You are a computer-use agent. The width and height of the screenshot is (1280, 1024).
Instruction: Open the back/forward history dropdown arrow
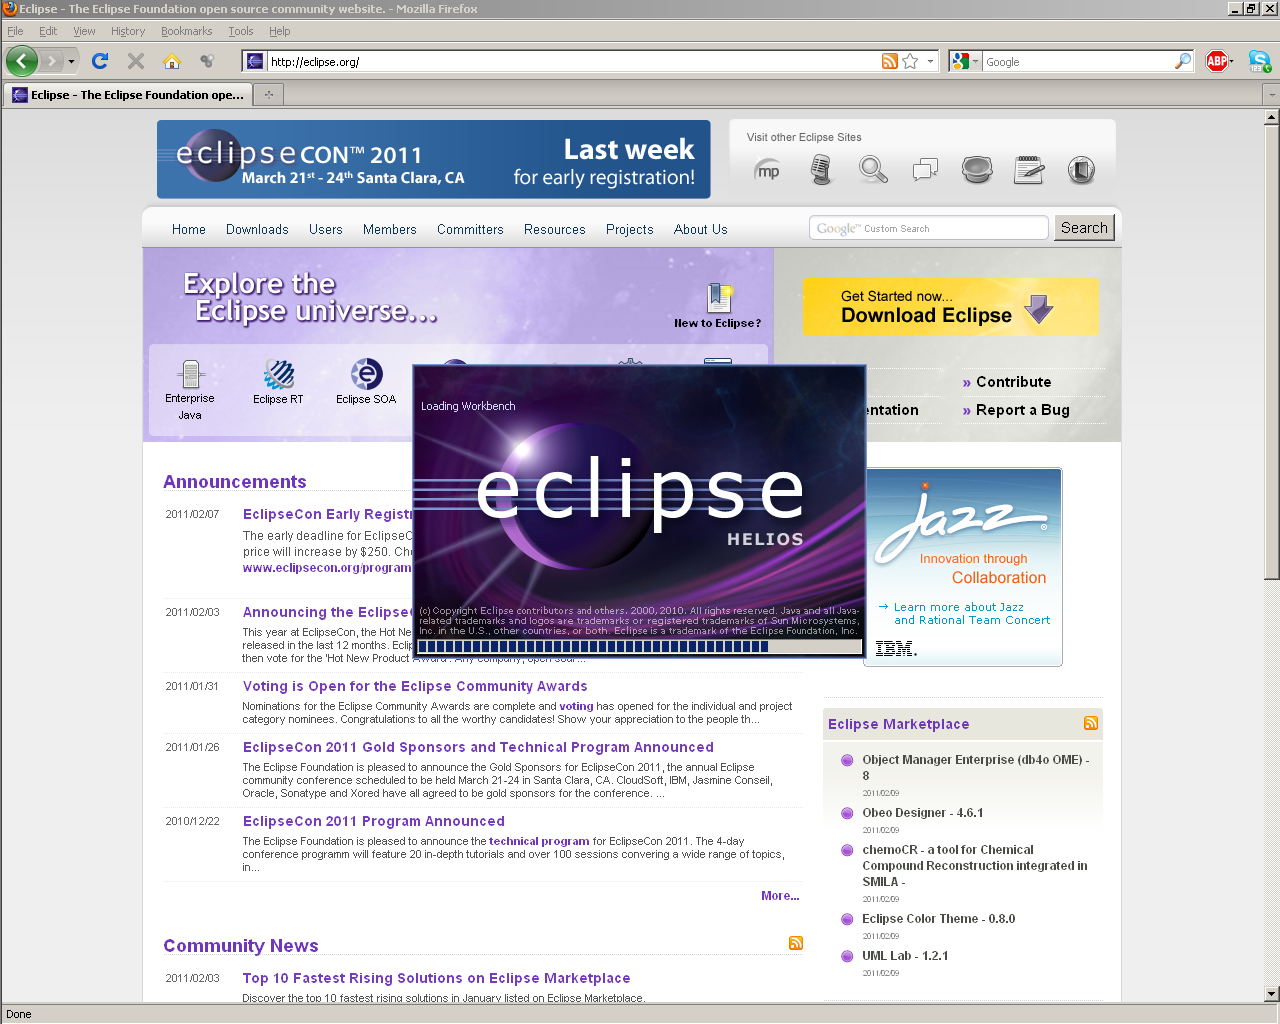pos(71,61)
